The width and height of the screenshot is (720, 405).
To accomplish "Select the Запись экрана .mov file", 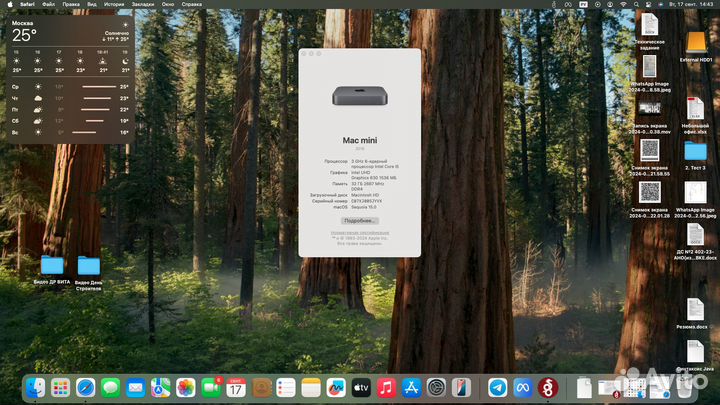I will 649,118.
